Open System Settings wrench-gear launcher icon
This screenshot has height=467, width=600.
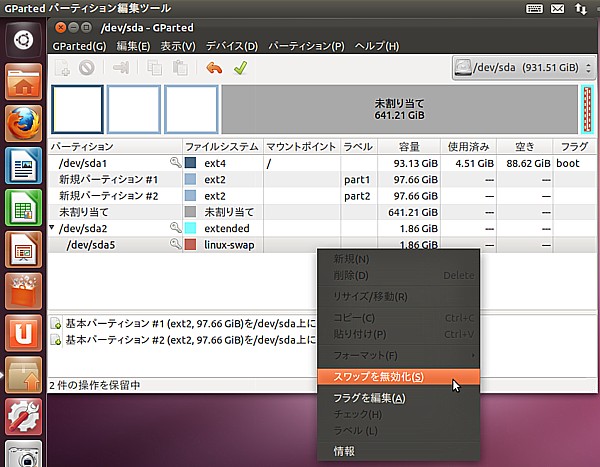tap(23, 417)
